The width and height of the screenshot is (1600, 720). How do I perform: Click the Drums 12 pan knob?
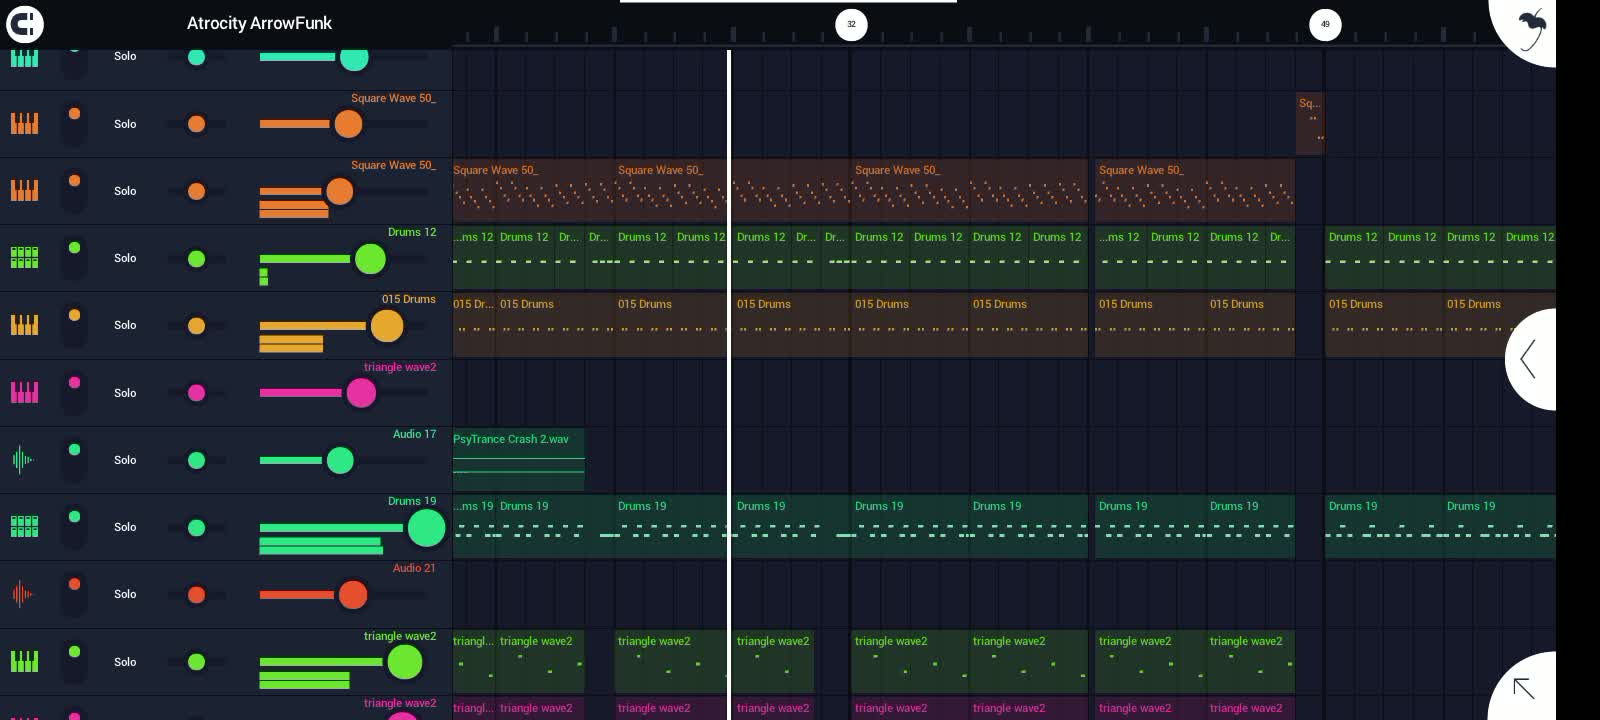pos(196,259)
